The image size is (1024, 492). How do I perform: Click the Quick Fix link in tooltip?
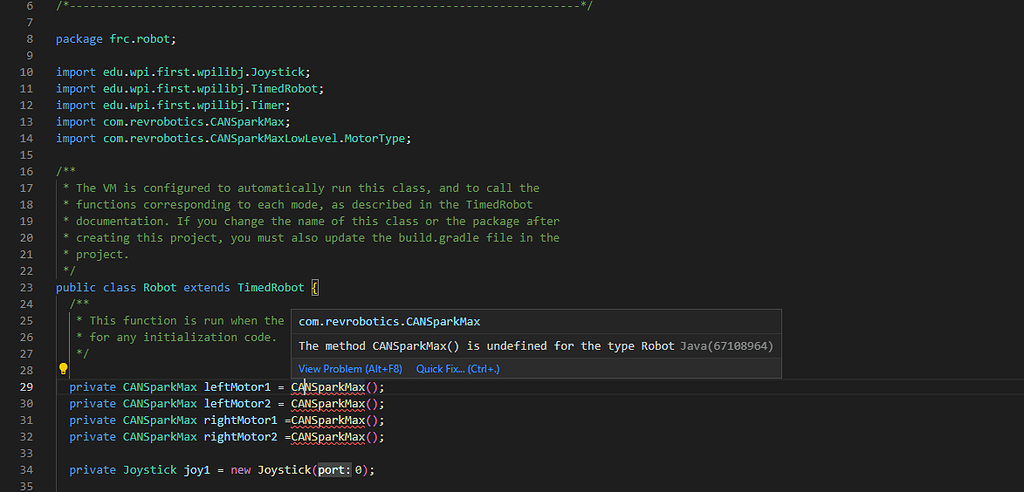[457, 369]
